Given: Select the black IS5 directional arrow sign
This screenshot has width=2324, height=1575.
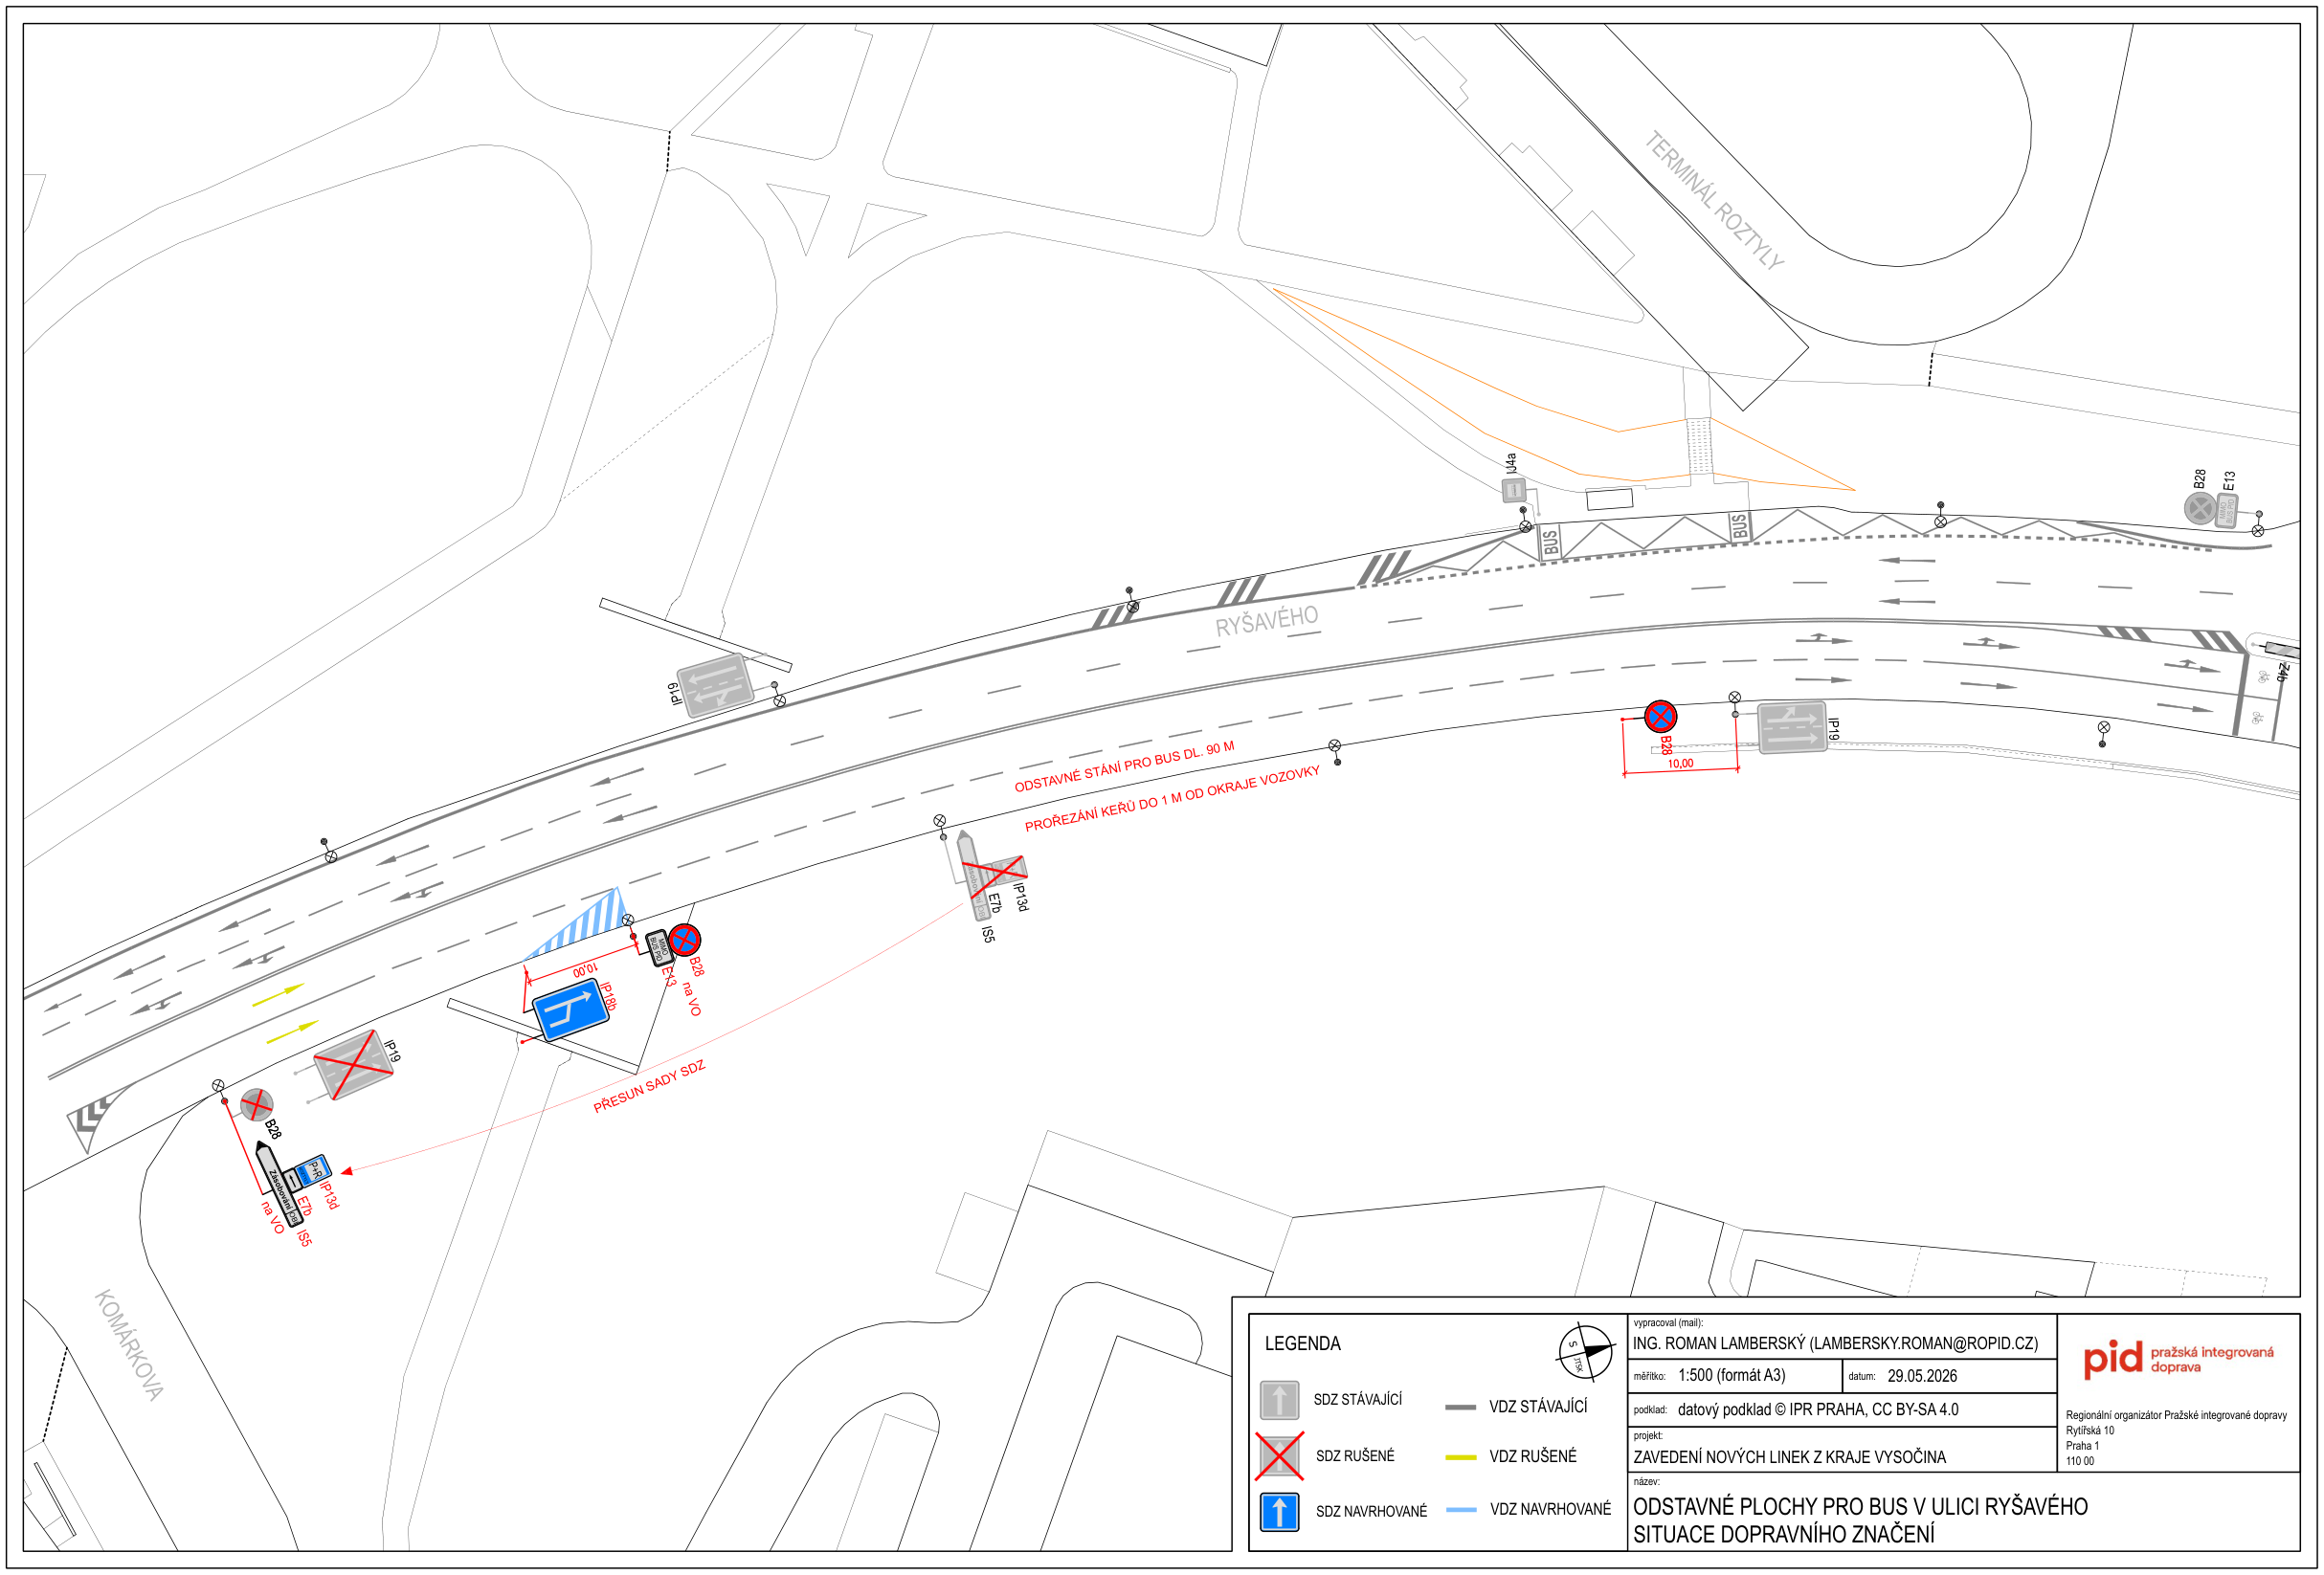Looking at the screenshot, I should click(x=279, y=1185).
